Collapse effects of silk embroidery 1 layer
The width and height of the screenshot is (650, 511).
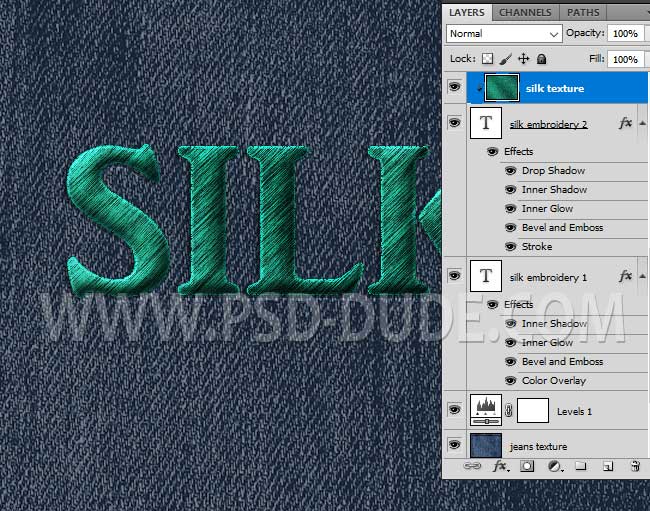coord(643,276)
